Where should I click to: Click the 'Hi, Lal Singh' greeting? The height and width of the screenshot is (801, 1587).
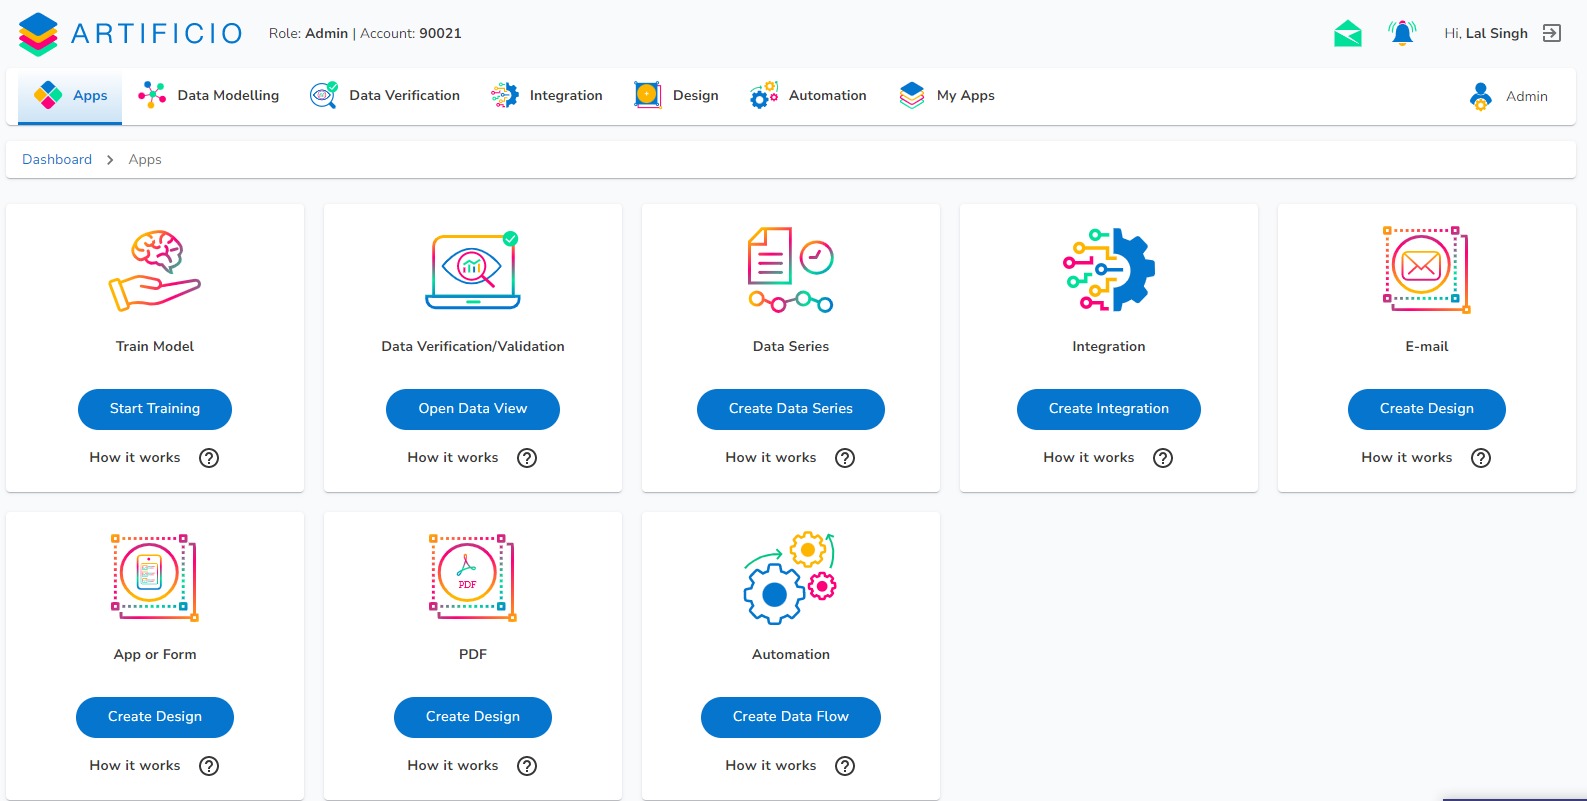click(x=1486, y=33)
